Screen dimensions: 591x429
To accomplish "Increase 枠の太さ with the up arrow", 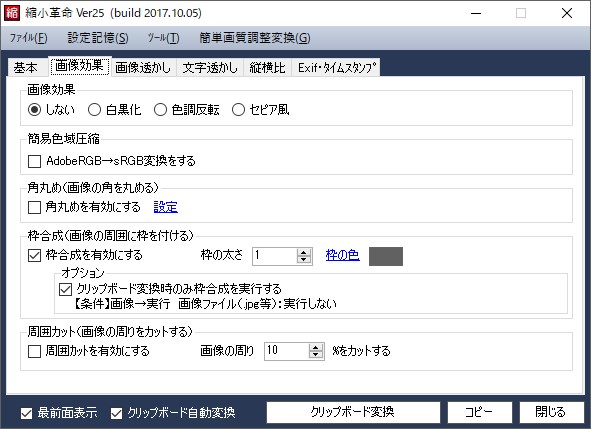I will click(304, 252).
